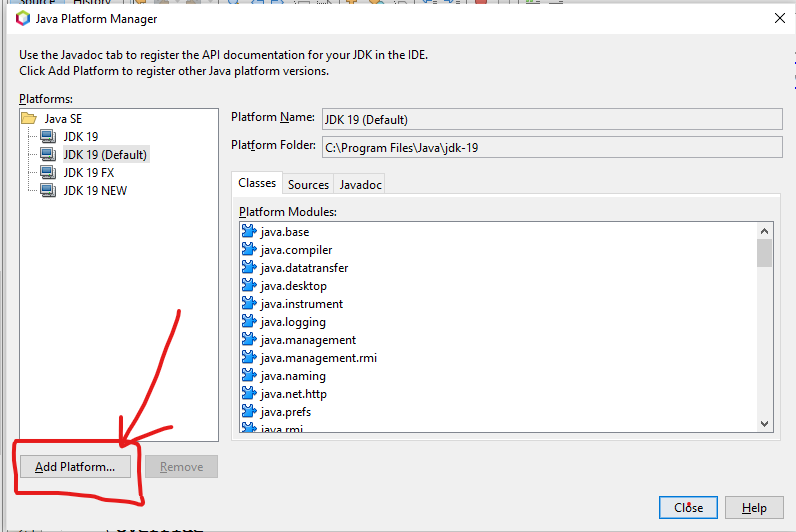Viewport: 796px width, 532px height.
Task: Click computer icon beside JDK 19 FX
Action: click(48, 173)
